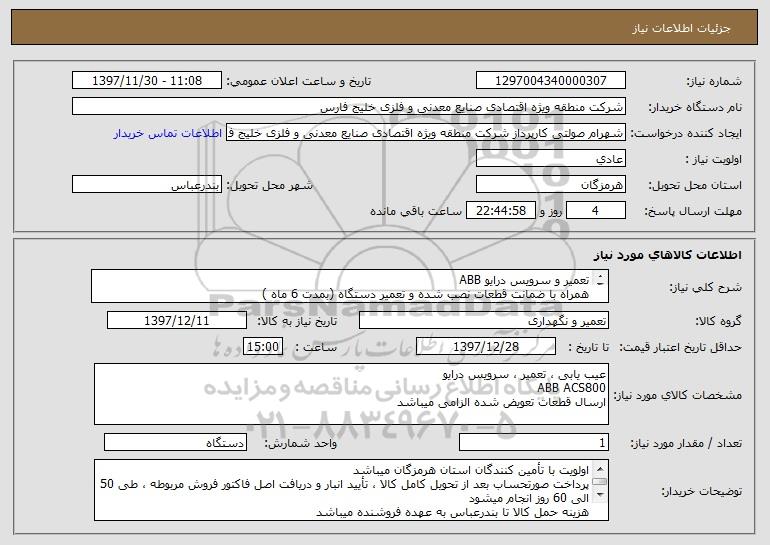Click the ساعت field showing 15:00
770x545 pixels.
(263, 347)
